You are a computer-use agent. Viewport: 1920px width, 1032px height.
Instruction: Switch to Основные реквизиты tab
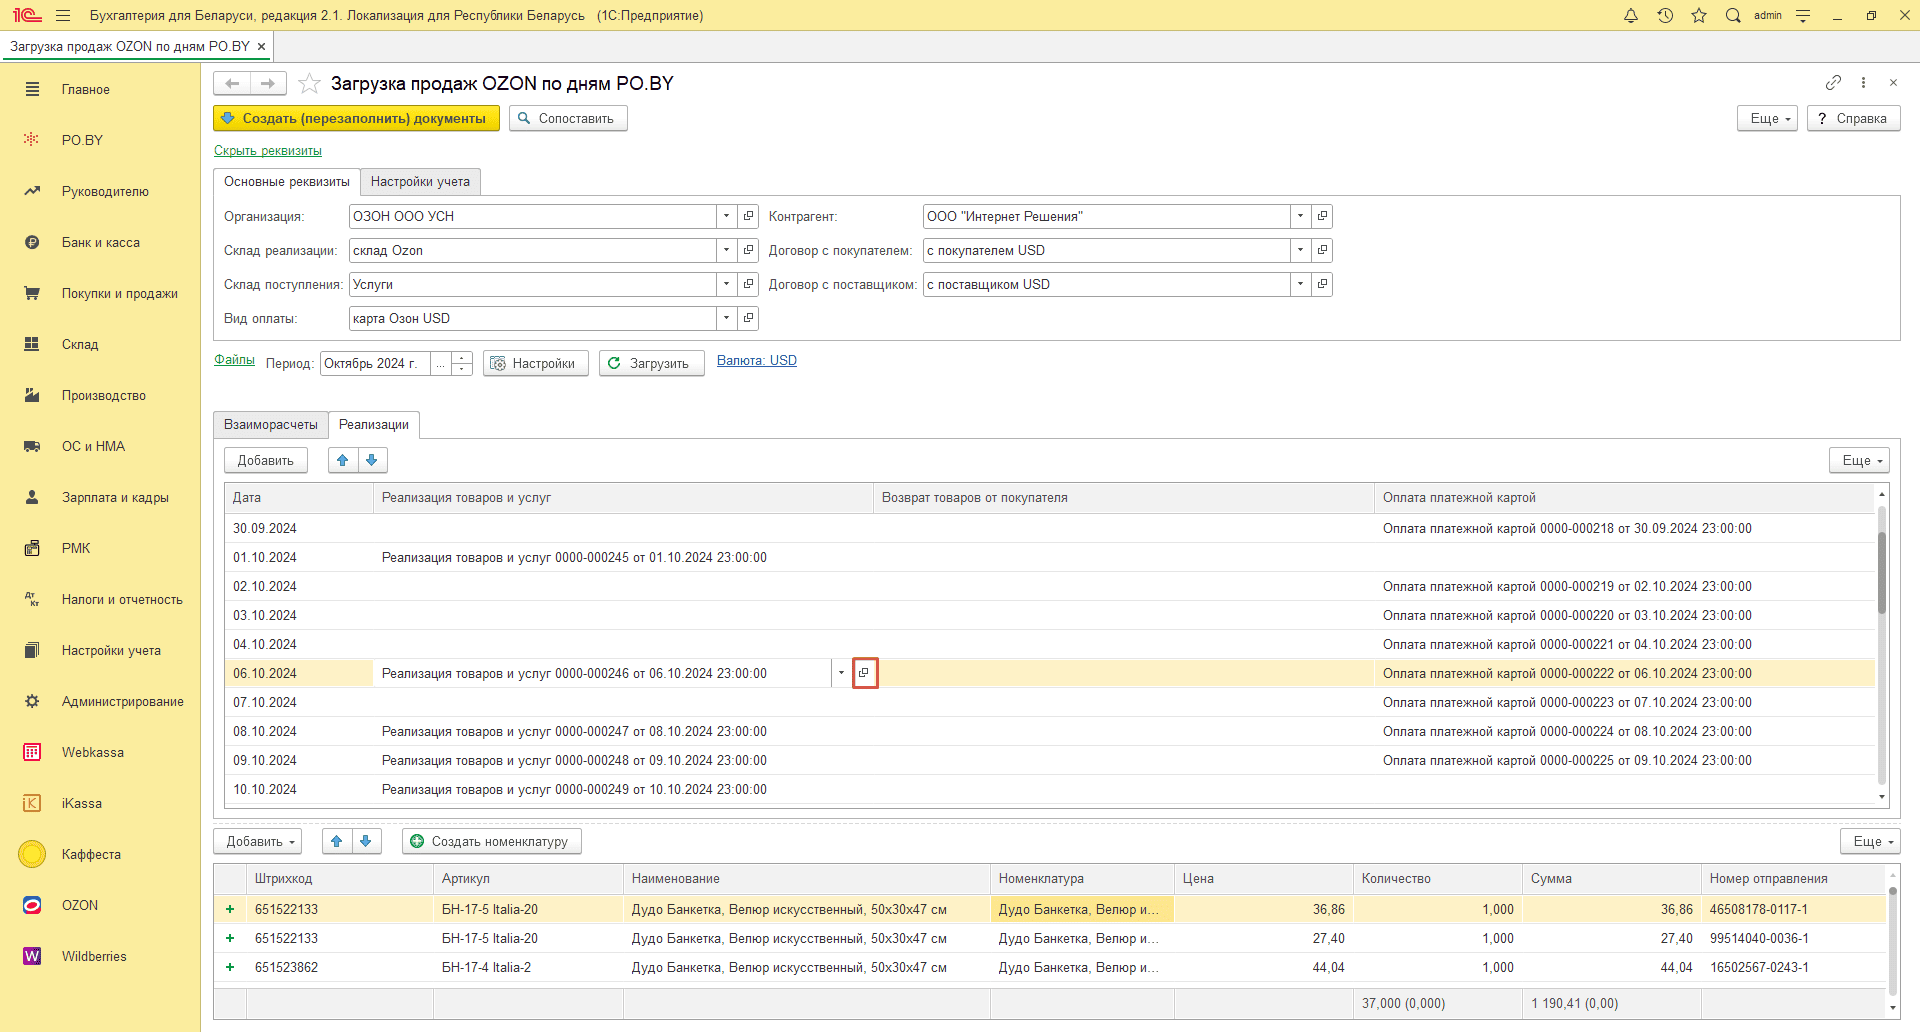tap(287, 181)
